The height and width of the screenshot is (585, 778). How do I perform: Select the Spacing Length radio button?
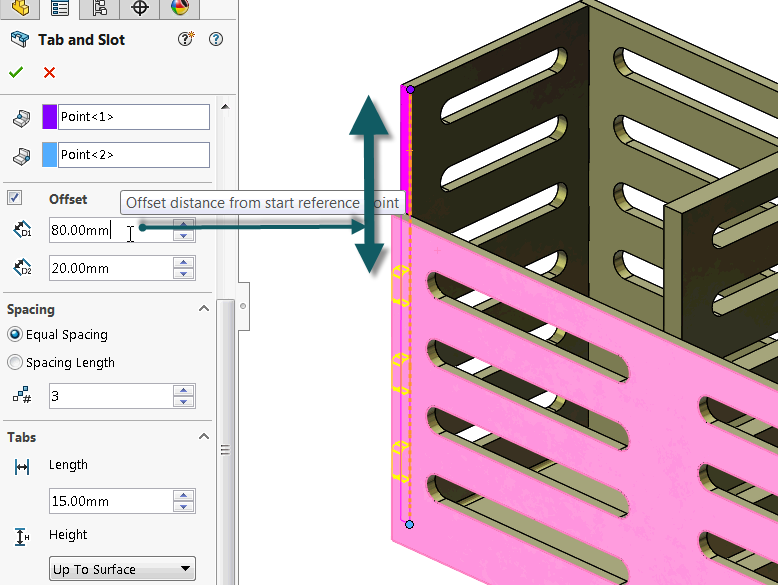15,362
